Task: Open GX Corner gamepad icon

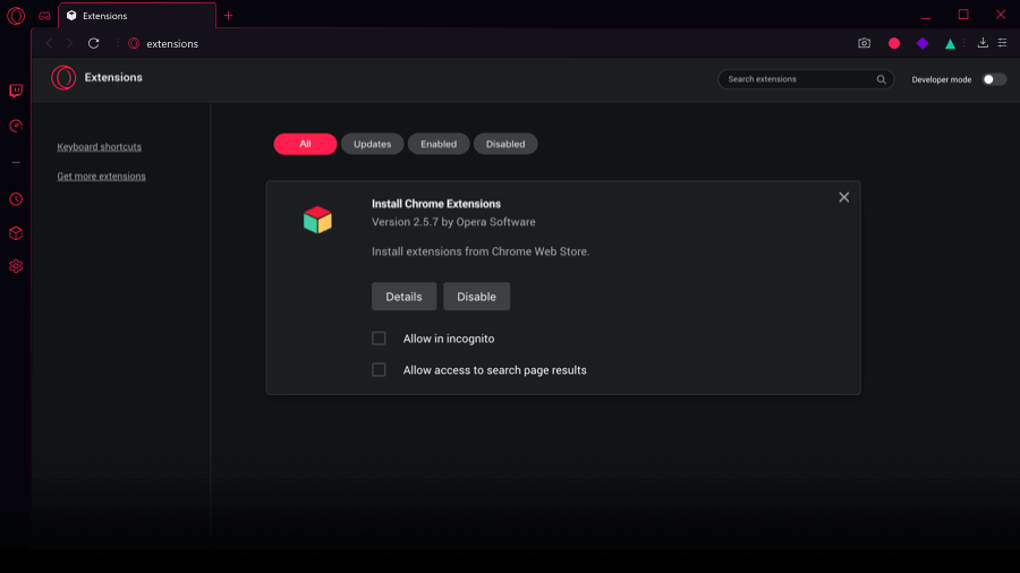Action: [44, 16]
